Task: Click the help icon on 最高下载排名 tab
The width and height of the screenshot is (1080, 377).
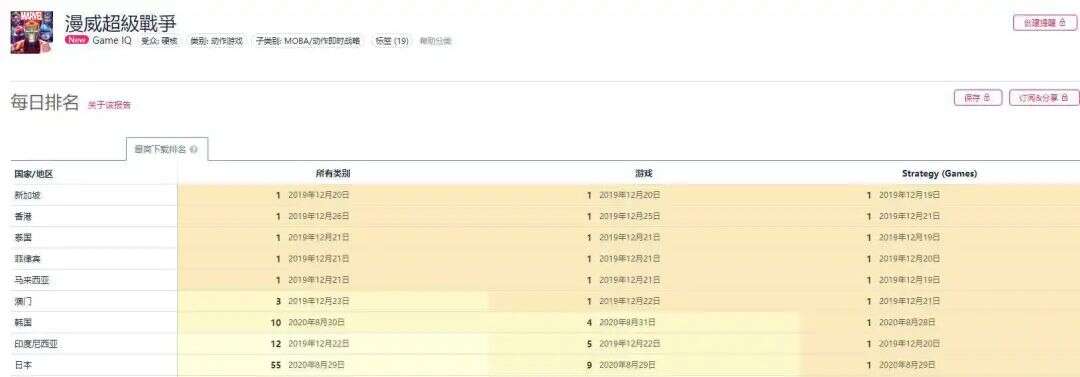Action: [x=194, y=149]
